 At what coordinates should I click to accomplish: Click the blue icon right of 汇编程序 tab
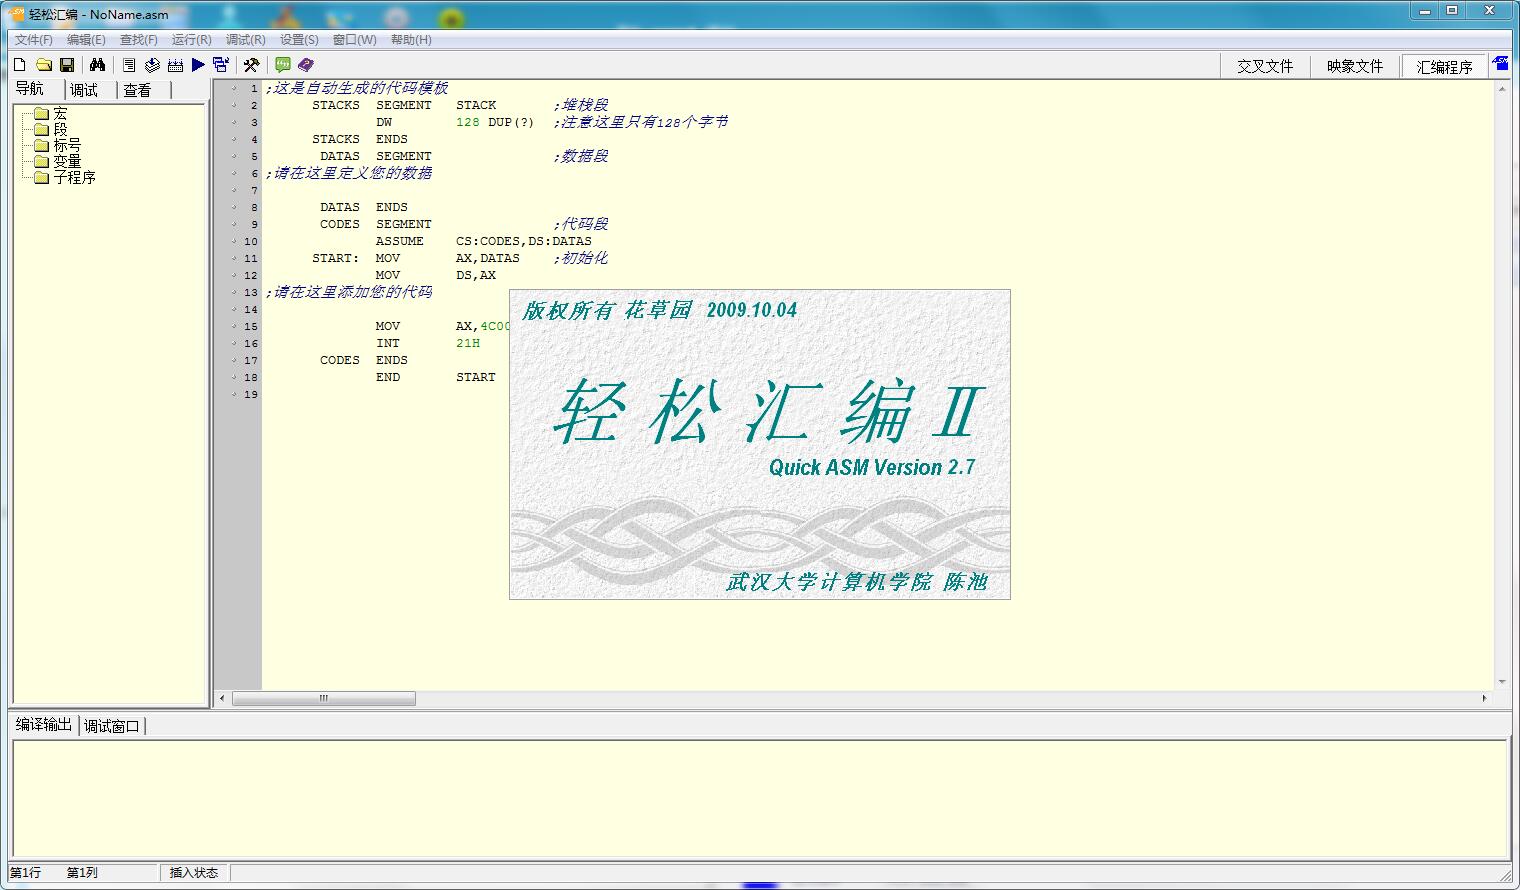1501,64
